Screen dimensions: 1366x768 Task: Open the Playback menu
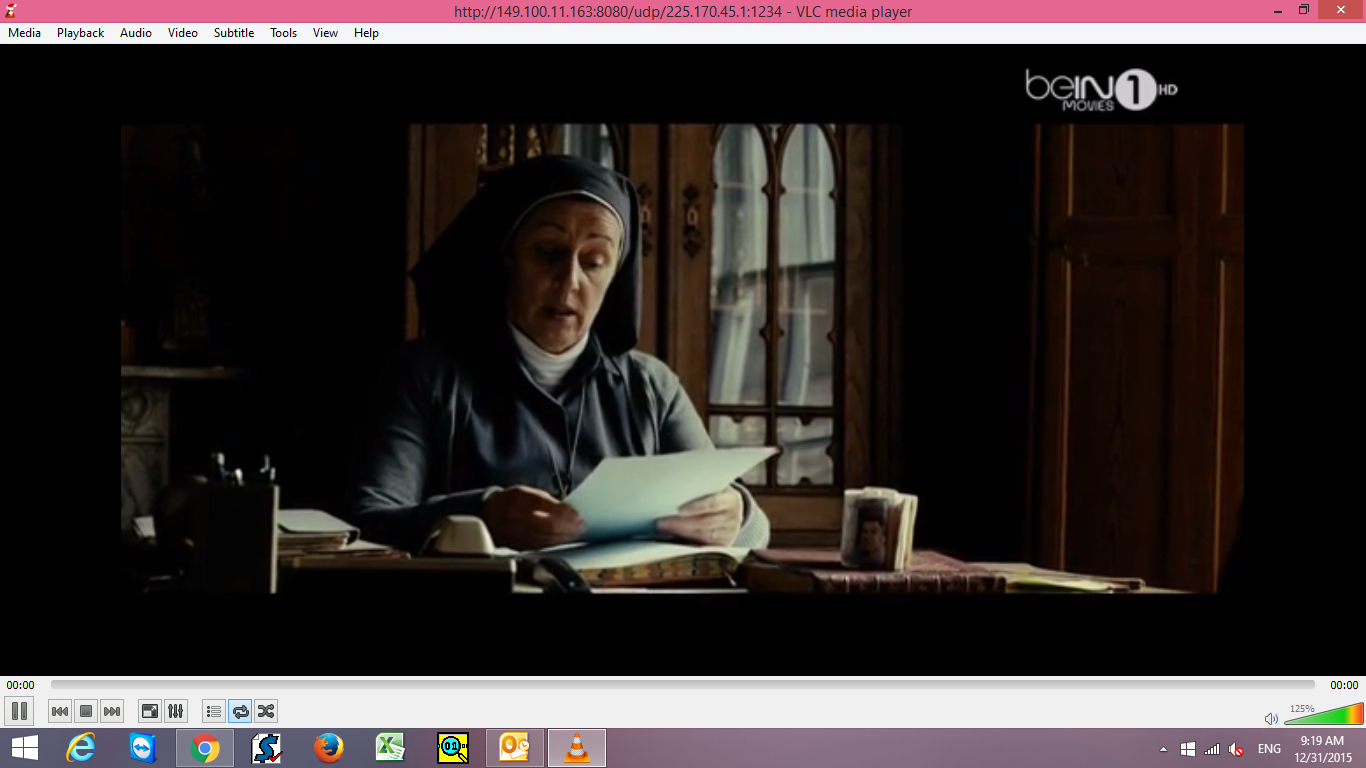click(80, 33)
